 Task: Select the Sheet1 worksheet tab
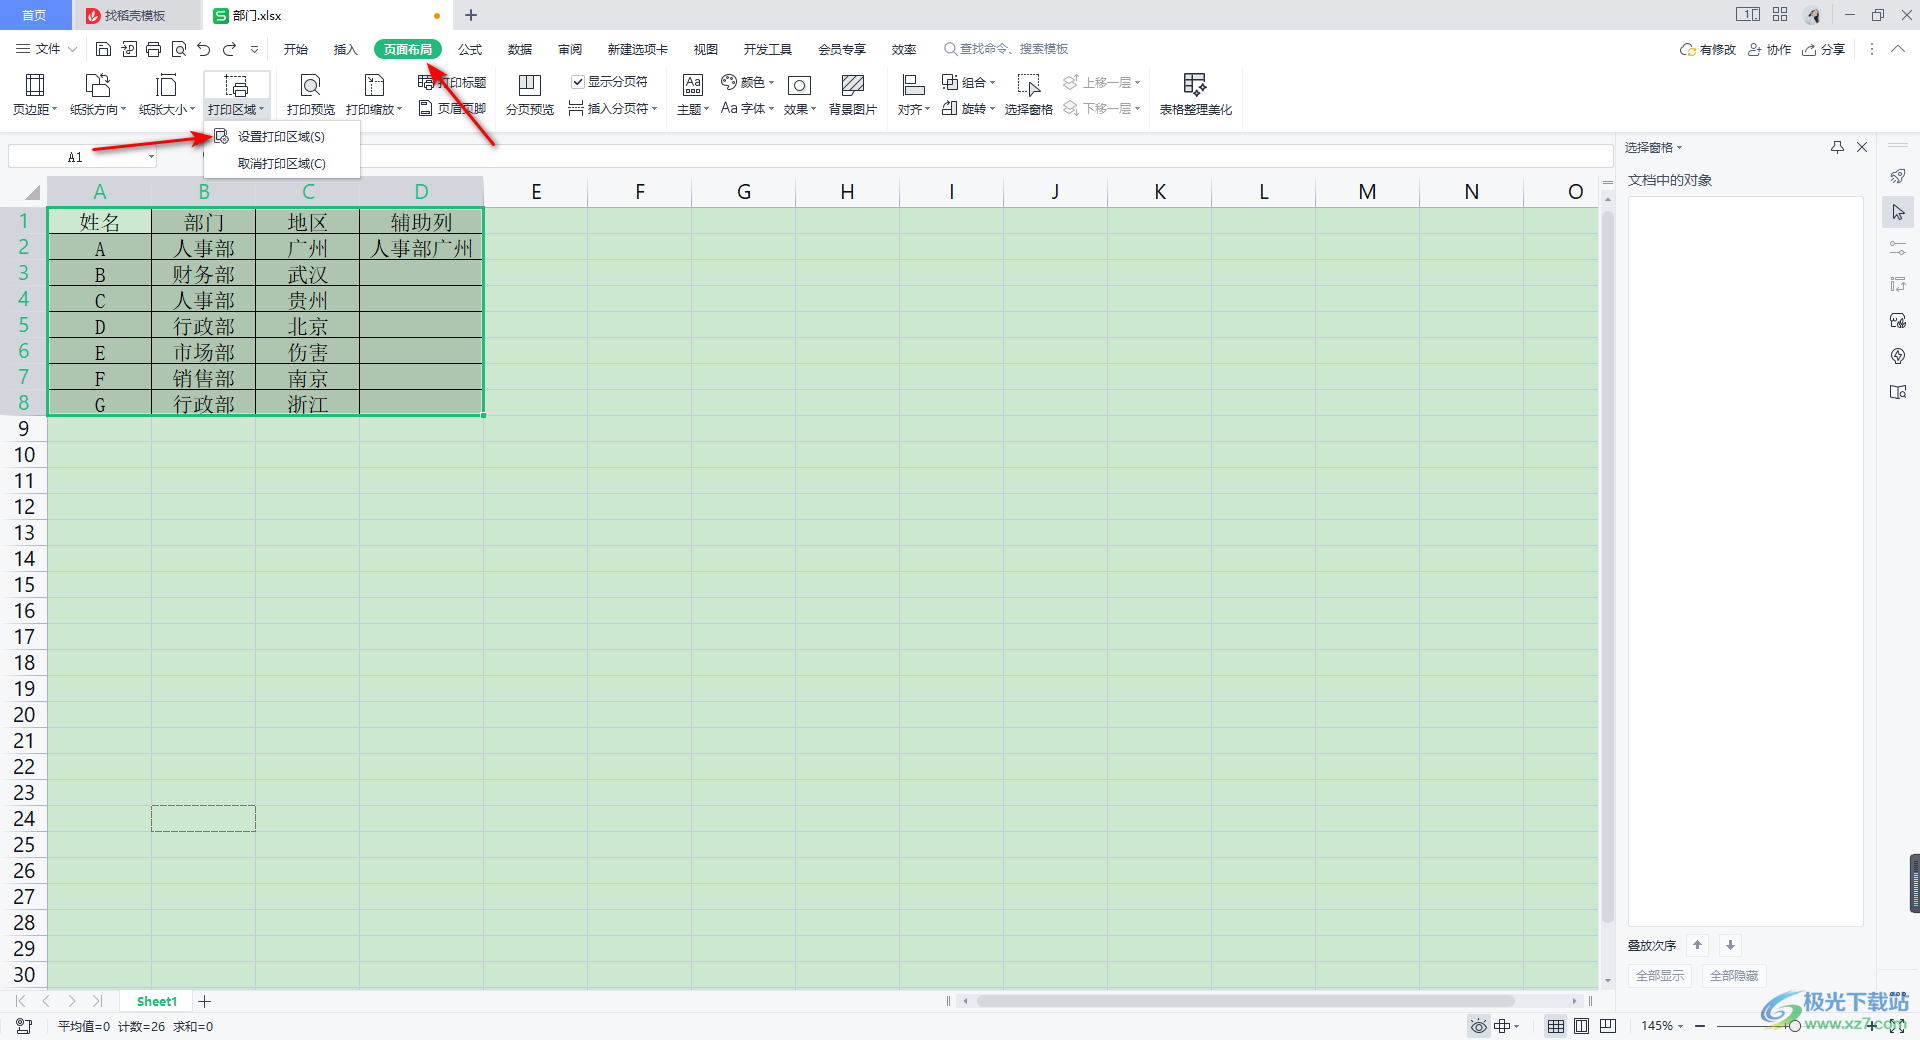(x=157, y=1001)
